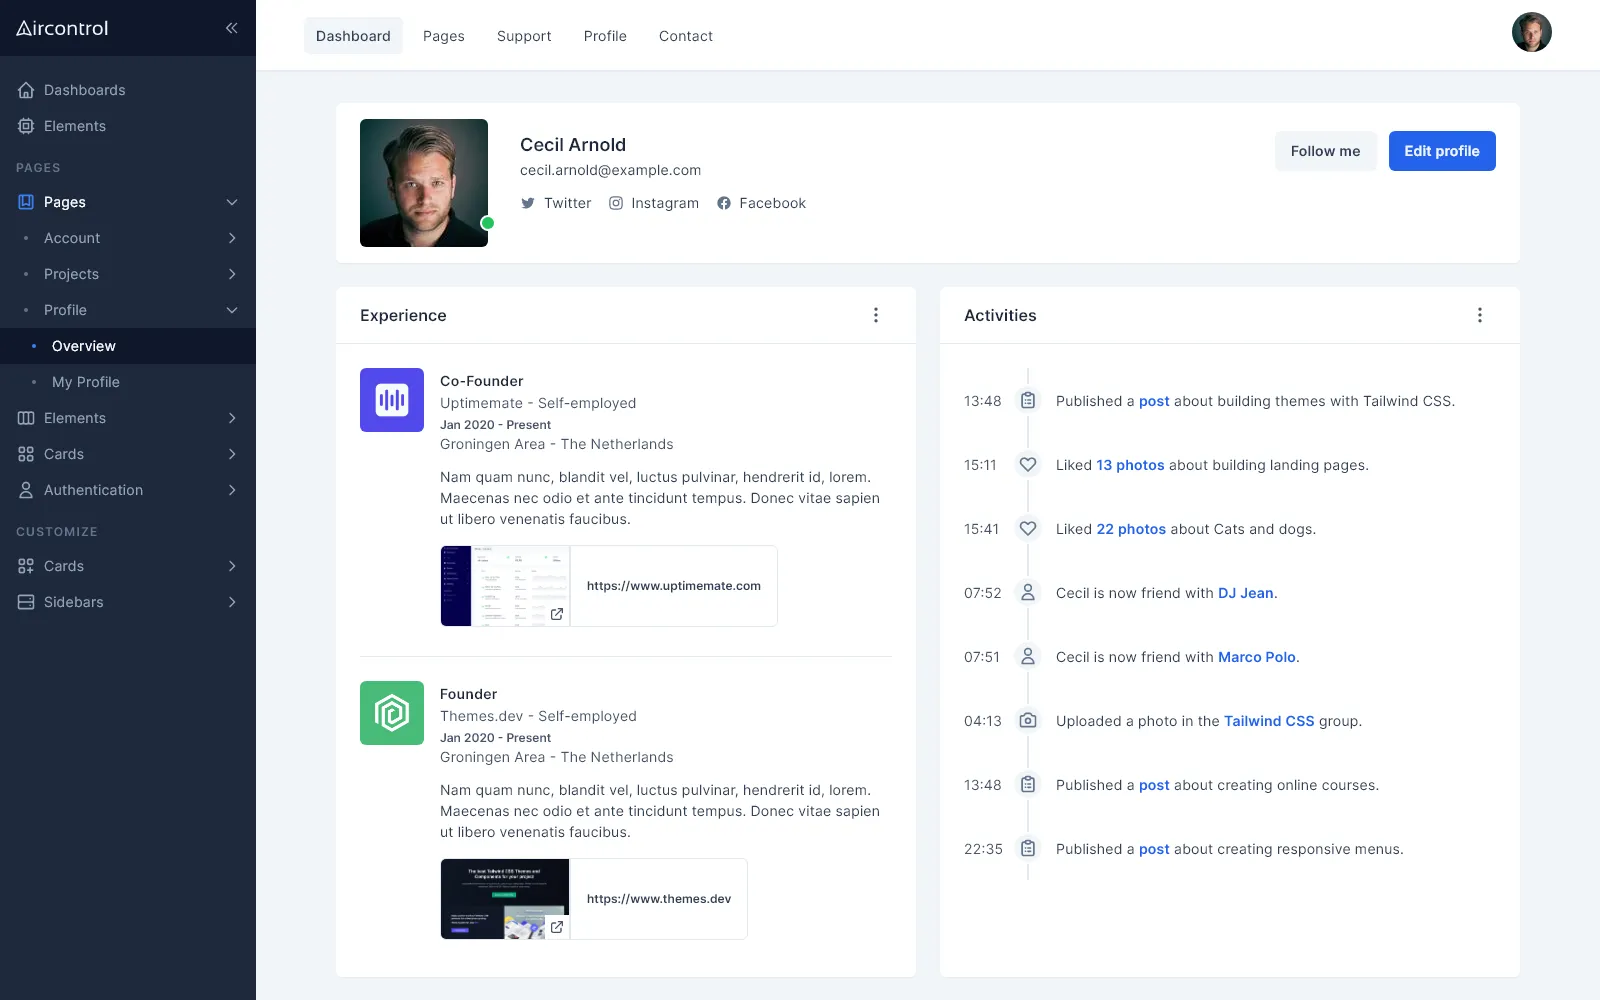Collapse the Profile submenu chevron
This screenshot has height=1000, width=1600.
pos(232,310)
